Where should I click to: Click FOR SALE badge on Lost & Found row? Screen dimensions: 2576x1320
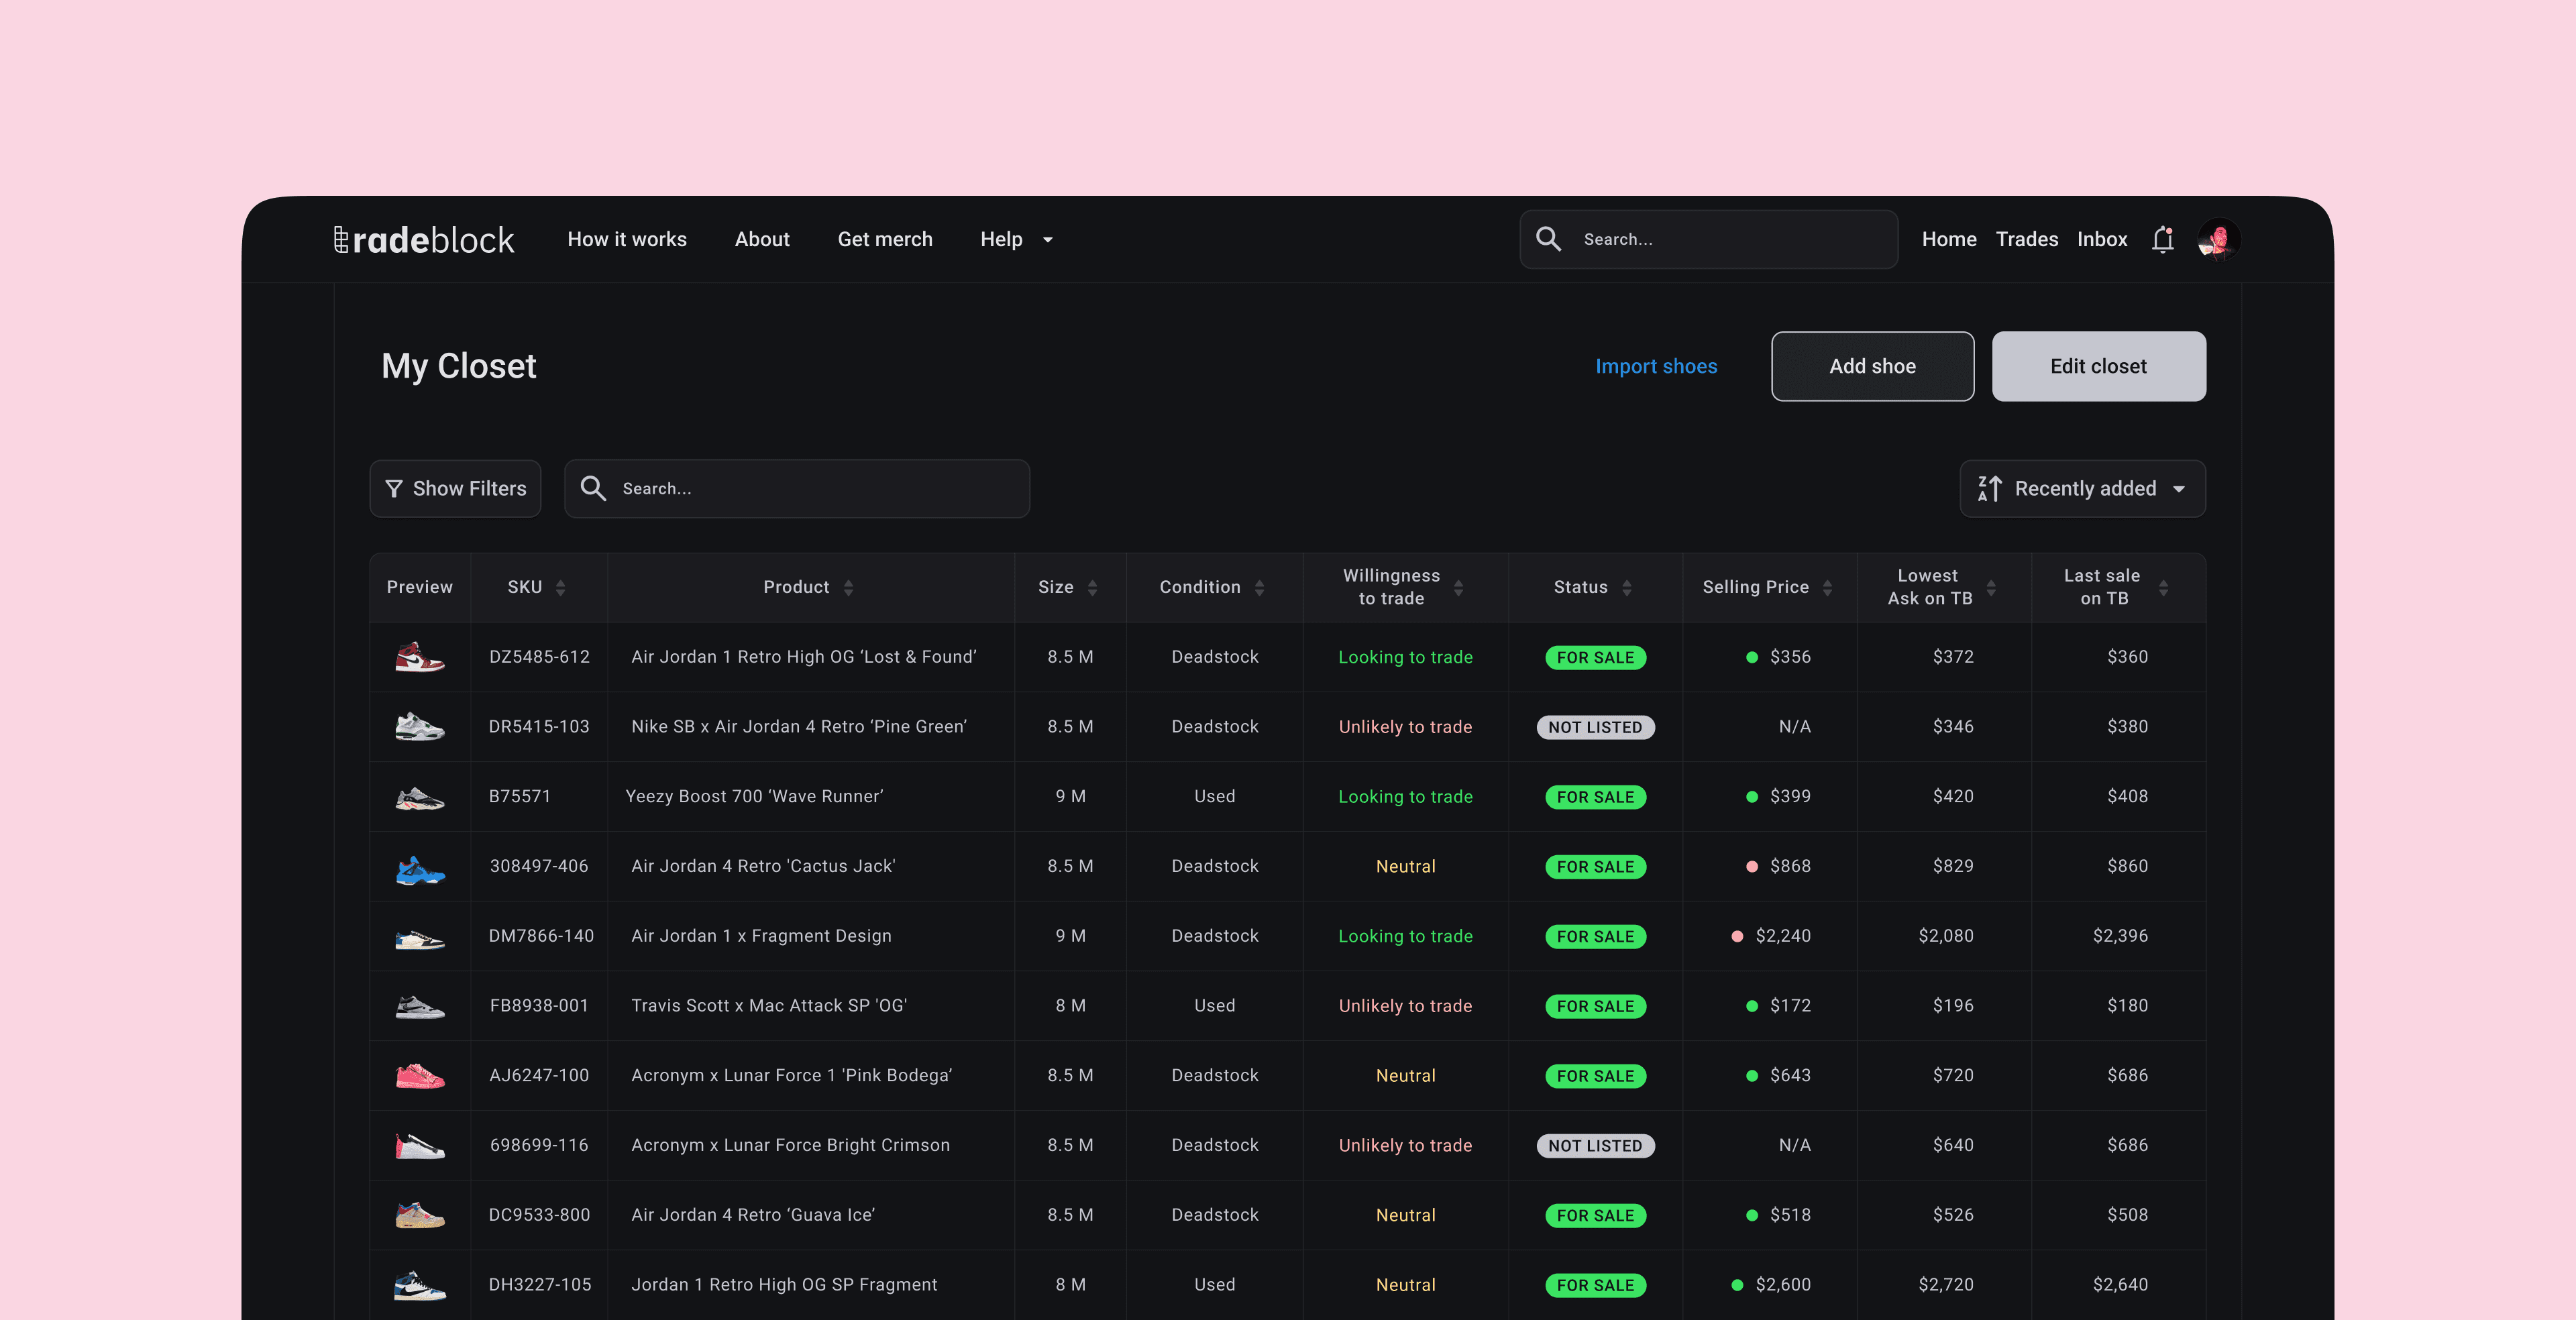(1595, 658)
